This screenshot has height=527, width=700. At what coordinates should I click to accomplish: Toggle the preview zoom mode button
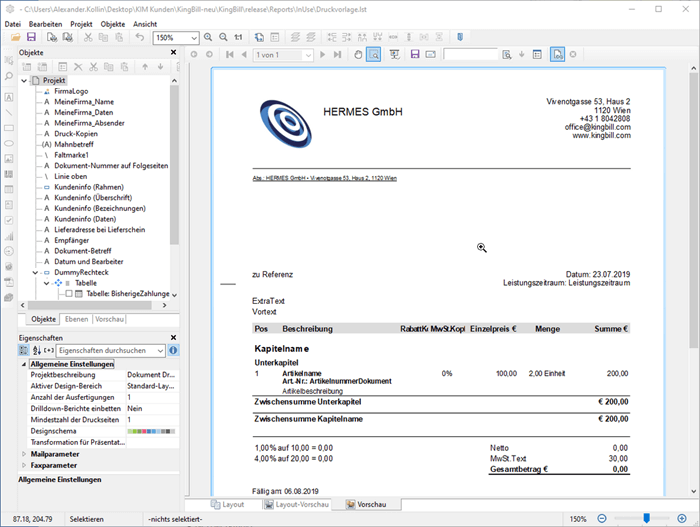coord(374,54)
